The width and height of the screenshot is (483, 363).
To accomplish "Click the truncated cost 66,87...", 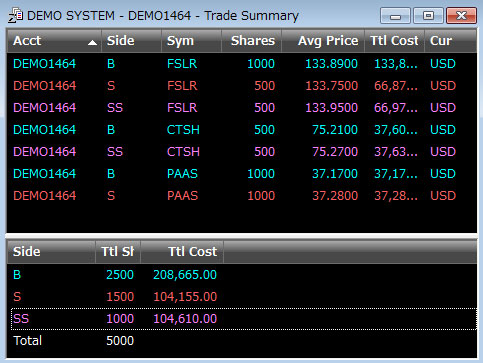I will 396,86.
